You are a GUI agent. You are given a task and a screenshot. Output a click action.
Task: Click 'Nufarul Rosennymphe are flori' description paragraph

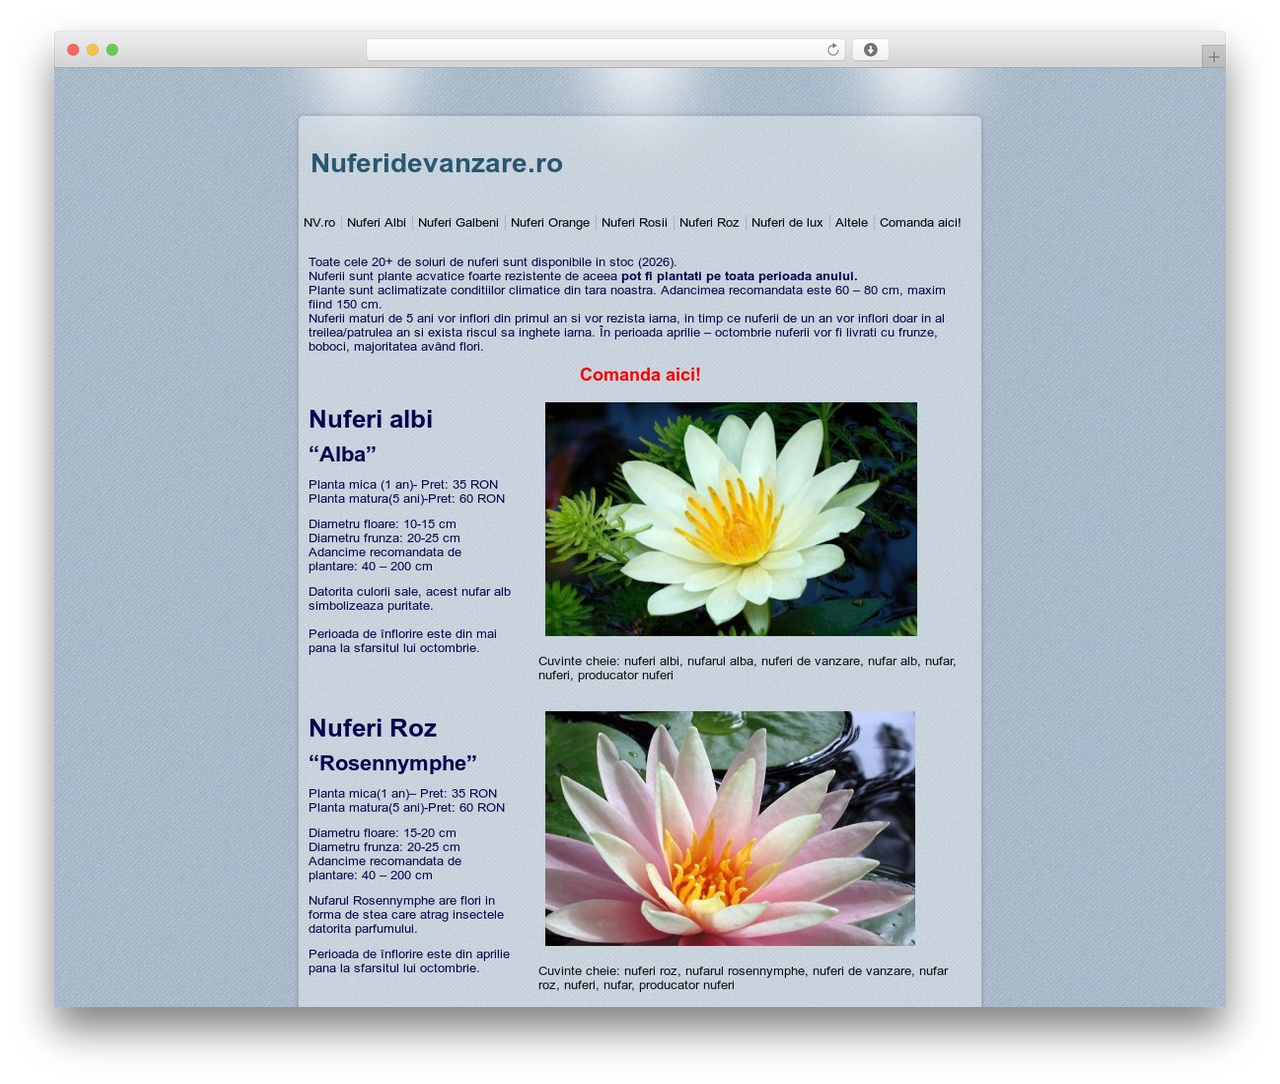pyautogui.click(x=406, y=915)
